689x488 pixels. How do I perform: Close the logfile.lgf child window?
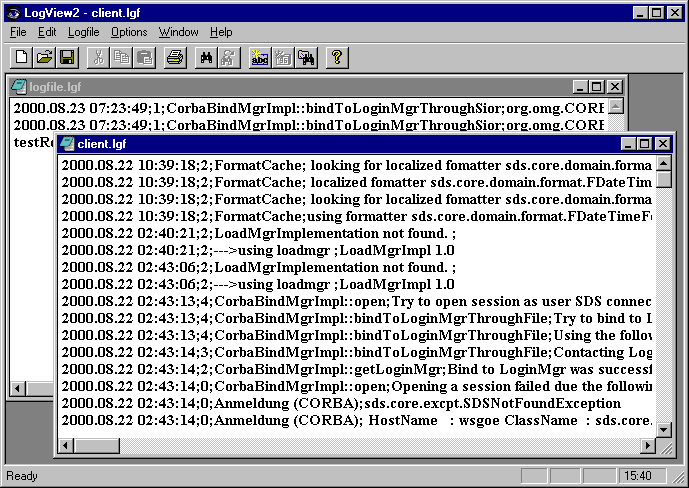tap(615, 87)
